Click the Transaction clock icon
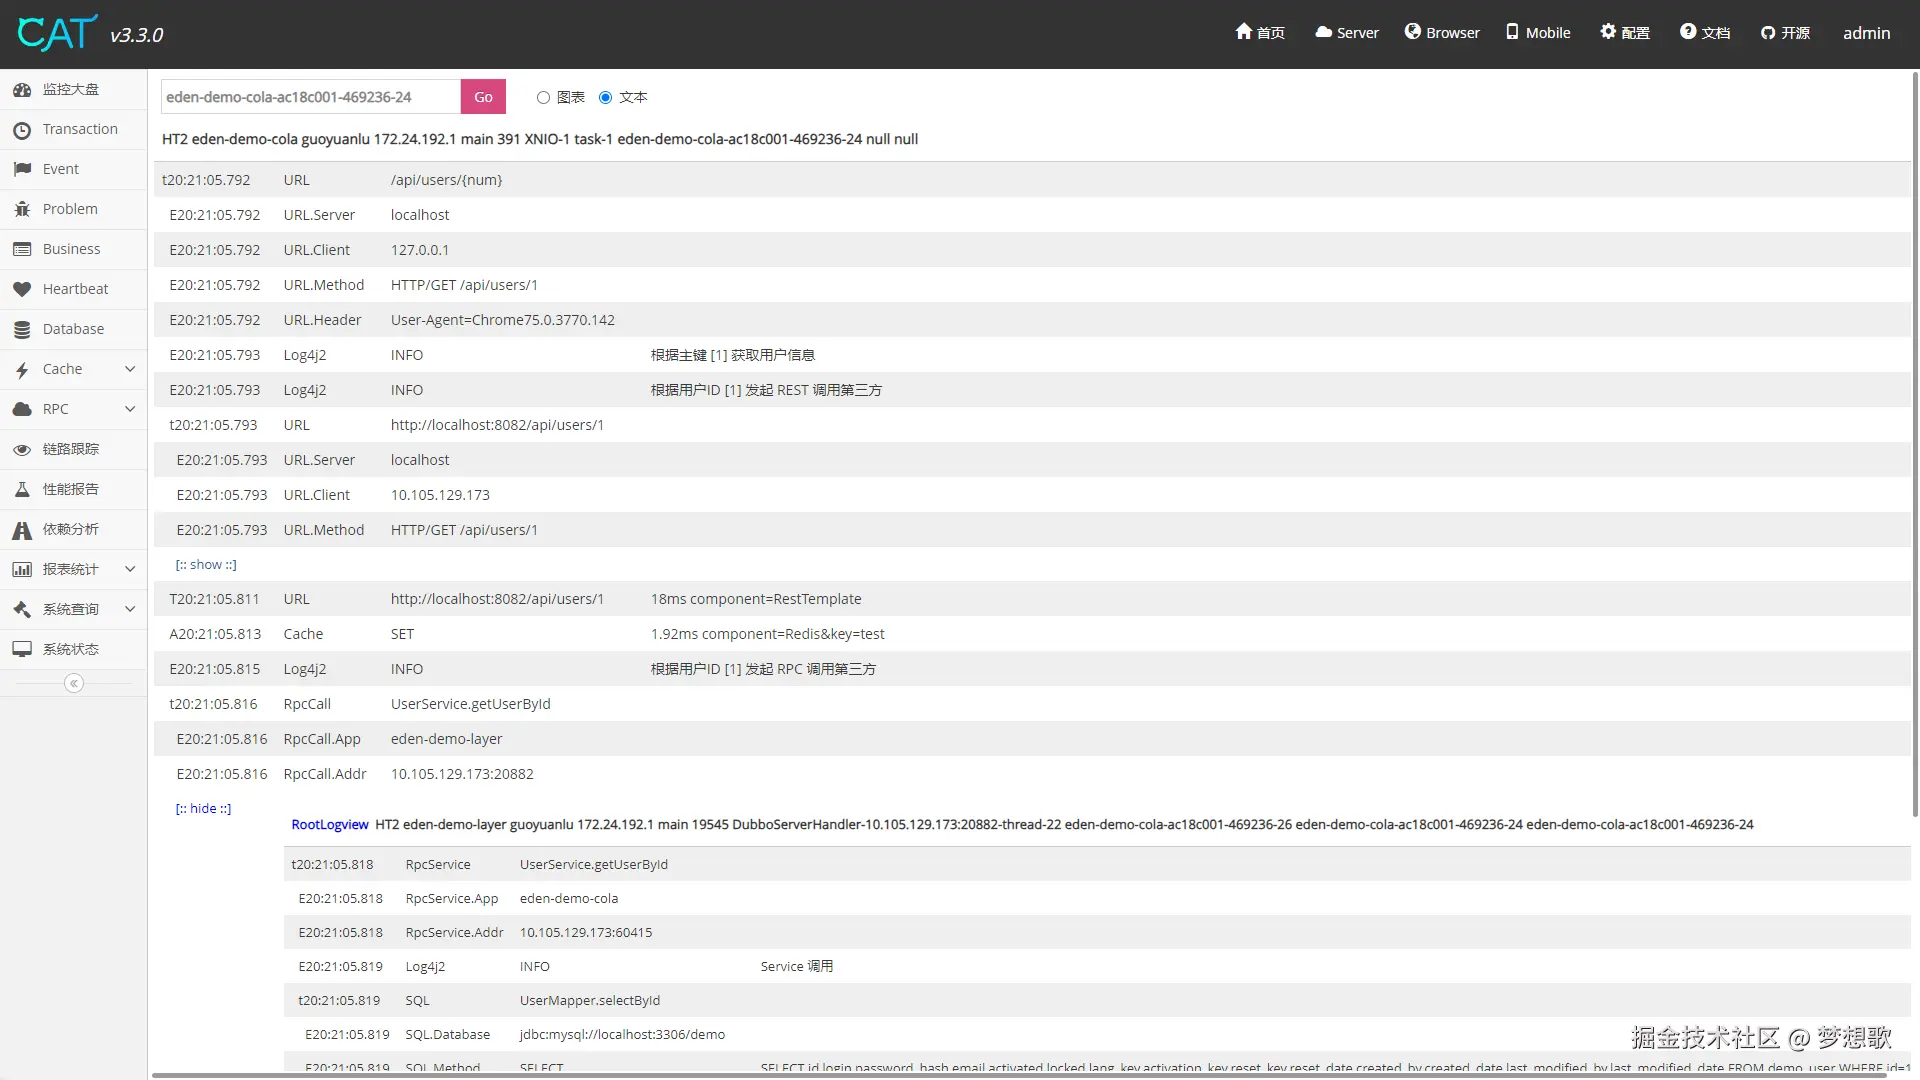Viewport: 1920px width, 1080px height. (22, 130)
